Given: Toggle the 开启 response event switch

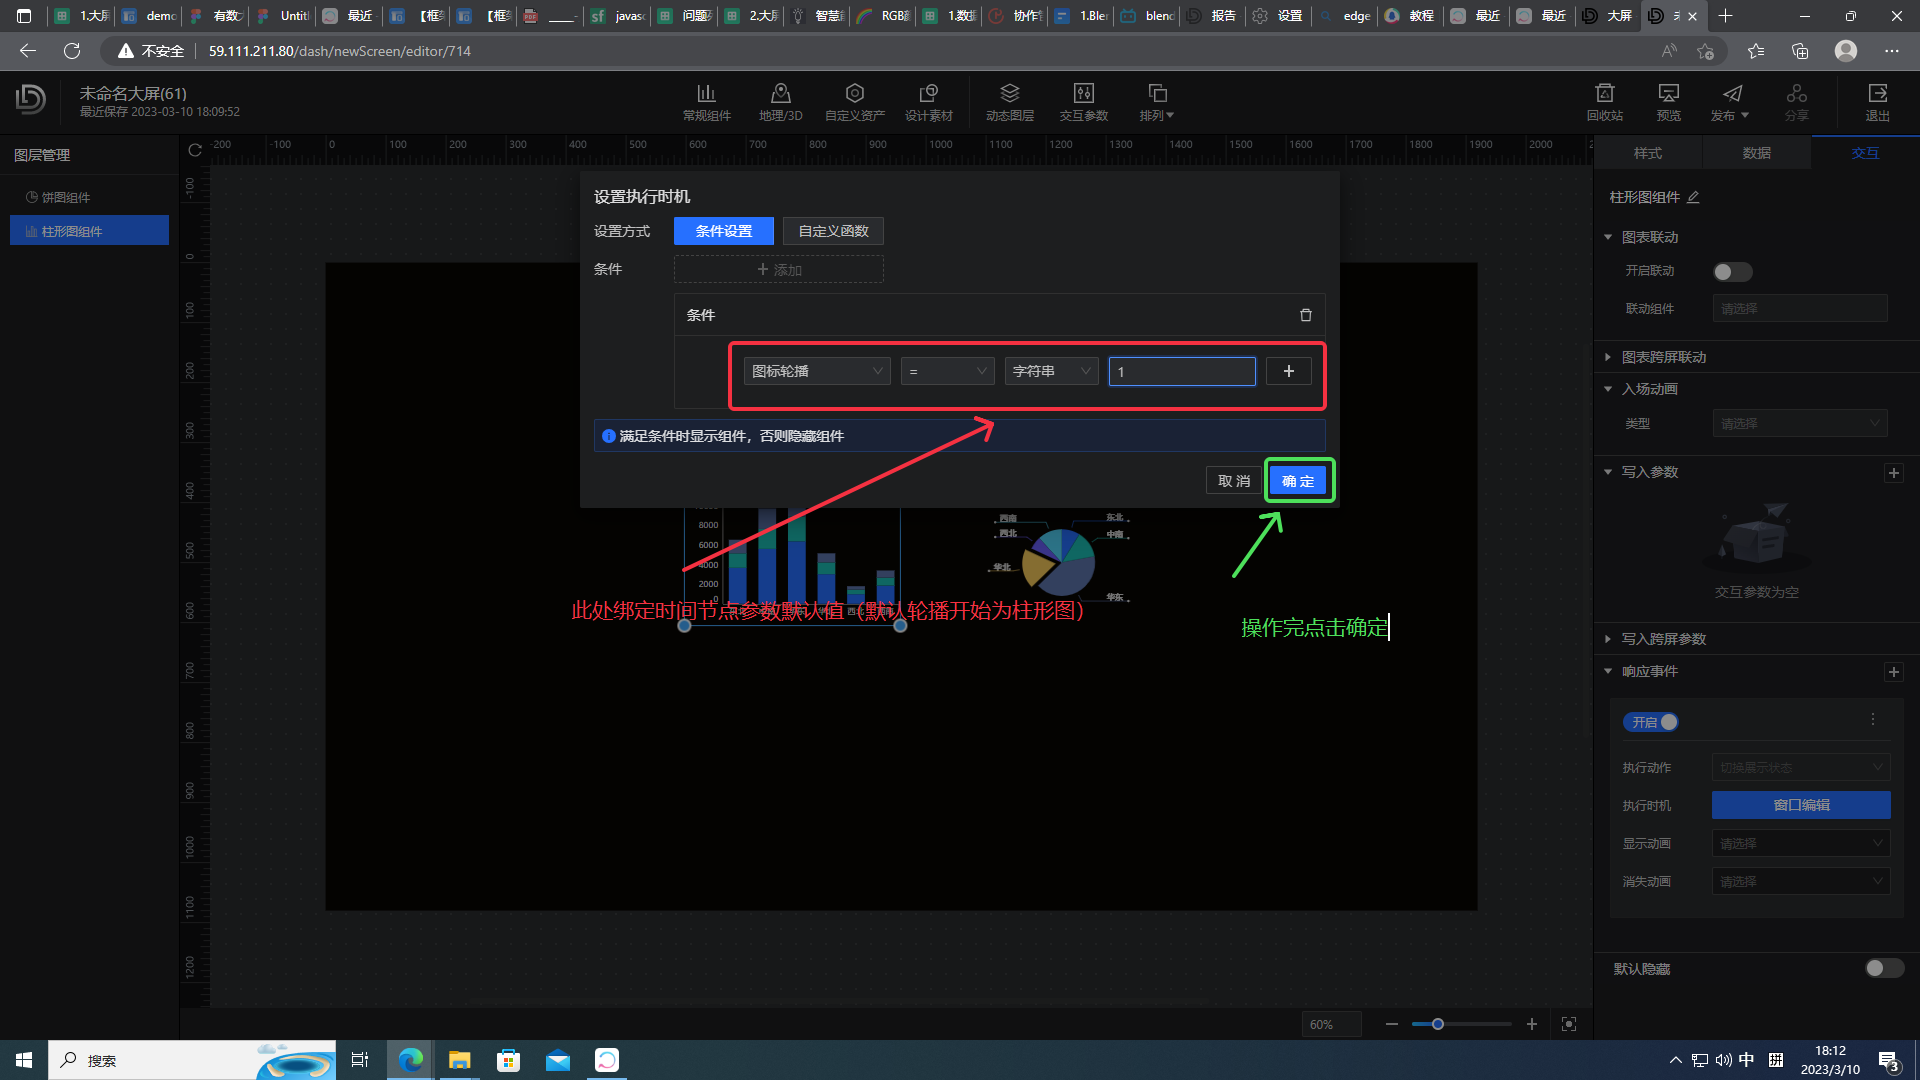Looking at the screenshot, I should [1653, 722].
